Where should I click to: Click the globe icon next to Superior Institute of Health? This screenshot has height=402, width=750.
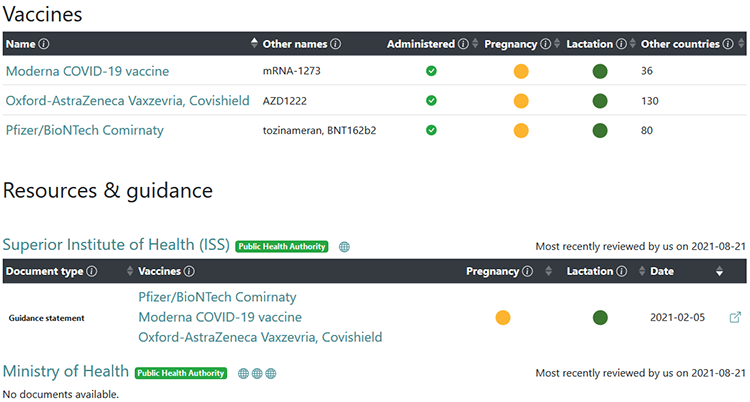click(x=344, y=246)
